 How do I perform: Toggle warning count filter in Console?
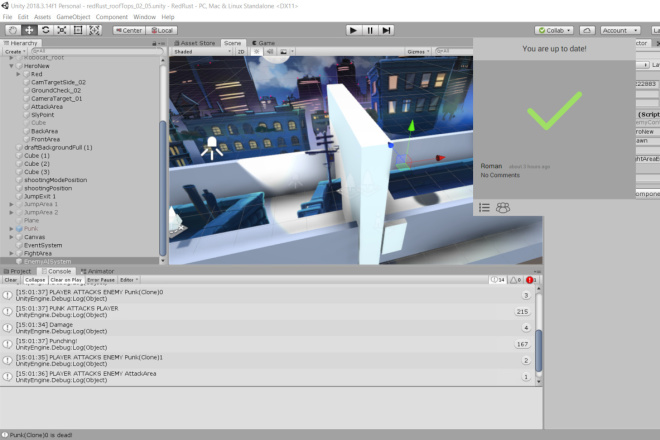(x=516, y=280)
